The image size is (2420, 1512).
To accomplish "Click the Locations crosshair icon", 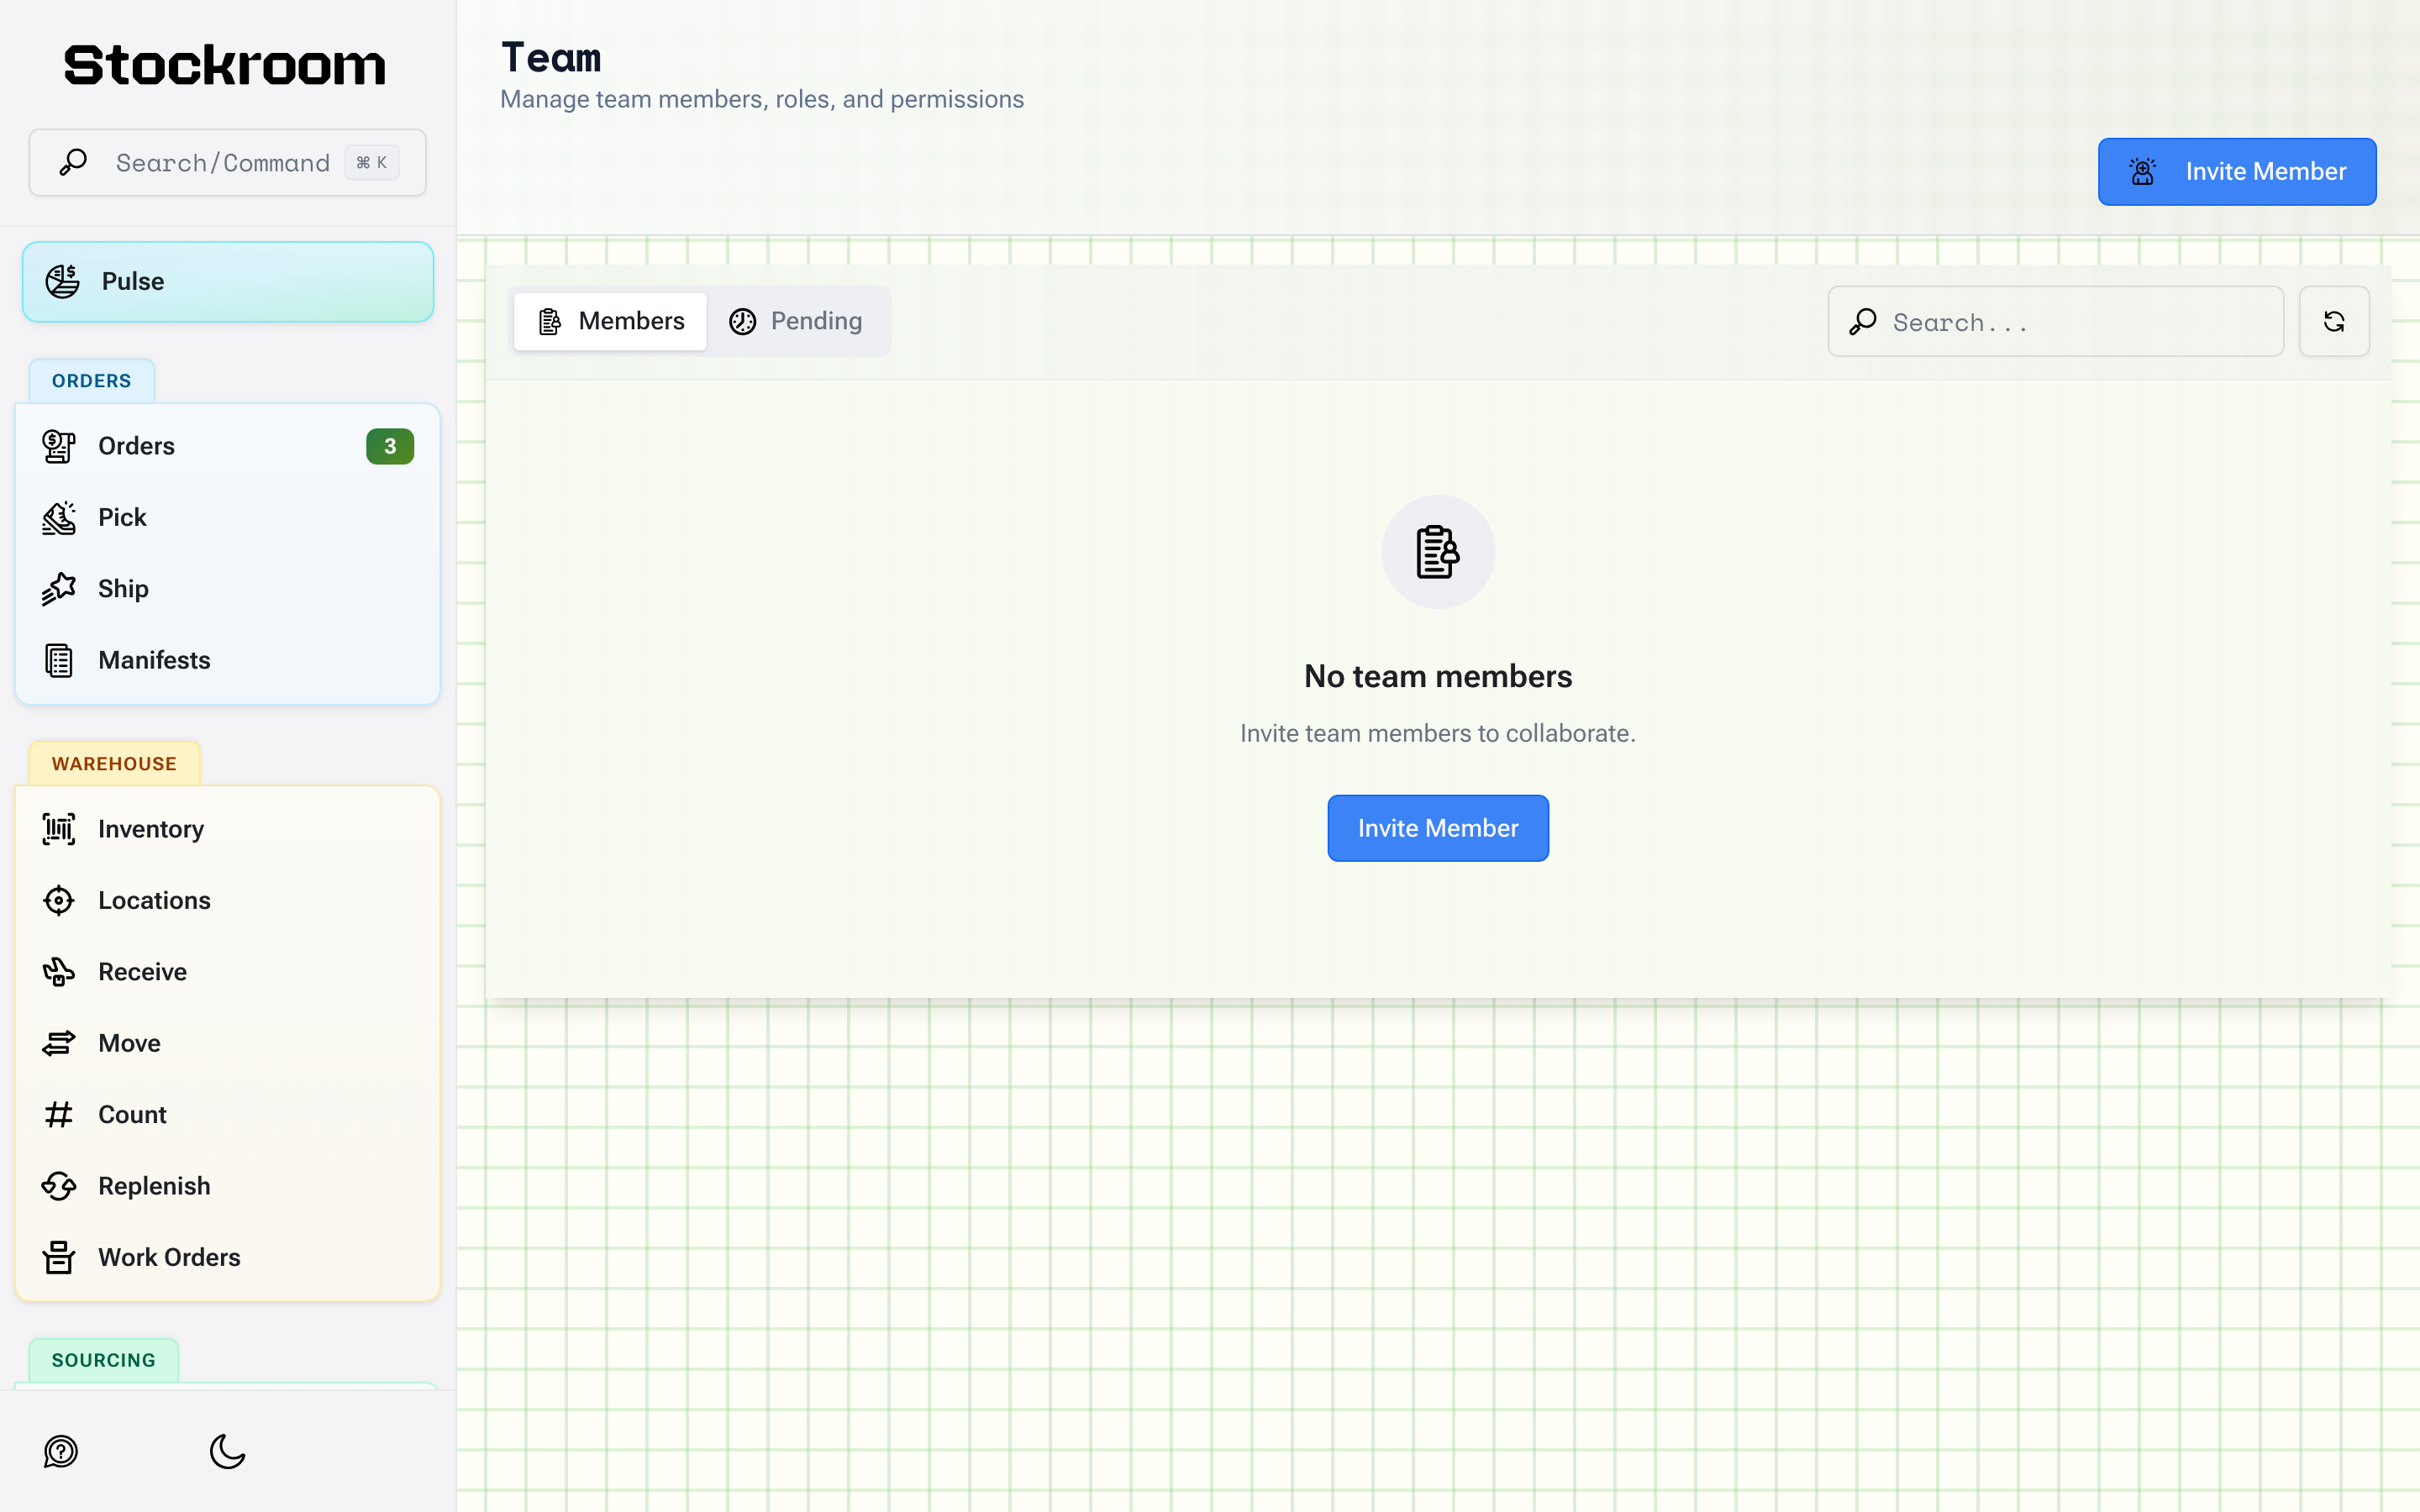I will [59, 900].
